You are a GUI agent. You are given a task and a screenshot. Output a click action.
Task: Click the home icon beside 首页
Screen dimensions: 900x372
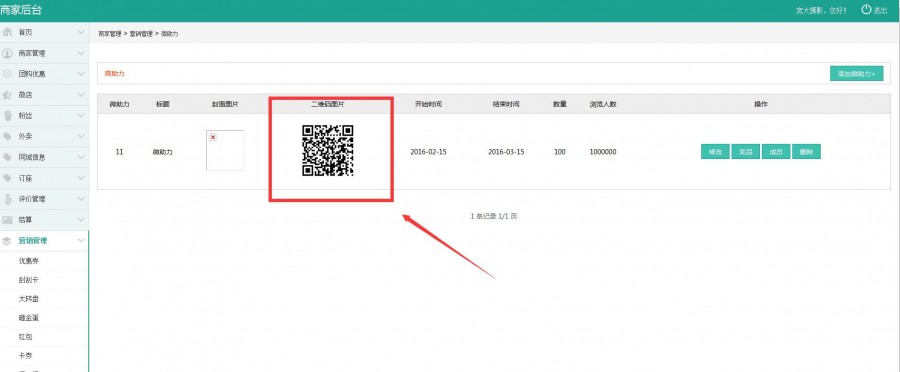point(7,32)
